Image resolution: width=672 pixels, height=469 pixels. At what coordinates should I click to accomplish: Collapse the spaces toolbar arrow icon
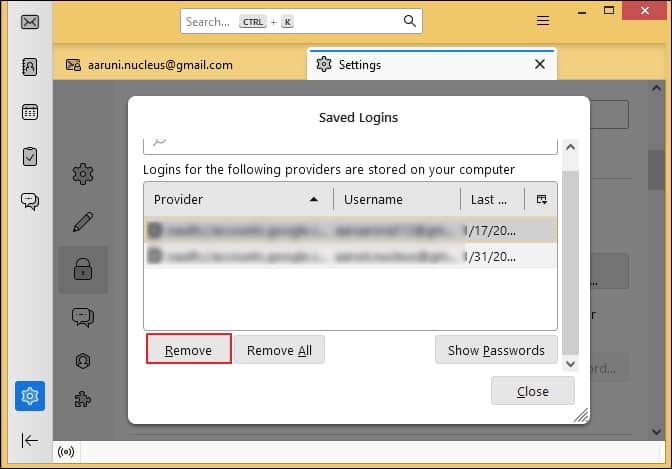[30, 440]
